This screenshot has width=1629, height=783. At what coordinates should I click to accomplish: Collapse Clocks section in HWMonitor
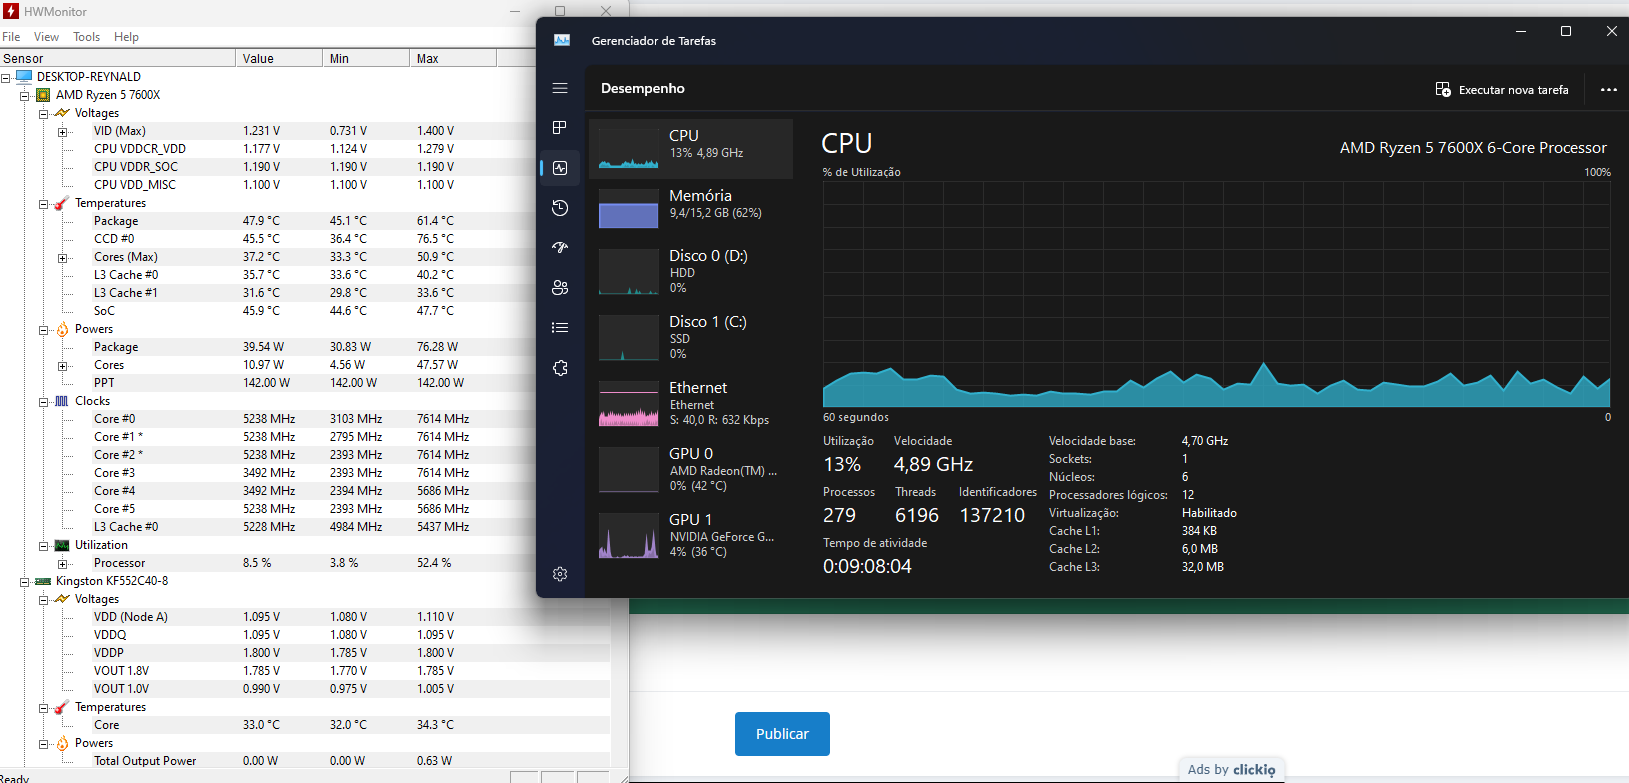tap(44, 401)
